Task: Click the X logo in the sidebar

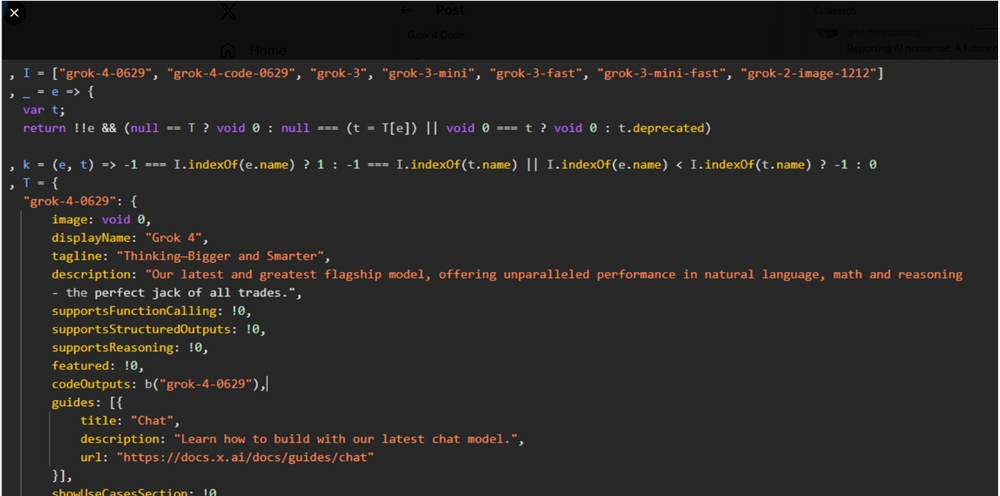Action: [x=228, y=11]
